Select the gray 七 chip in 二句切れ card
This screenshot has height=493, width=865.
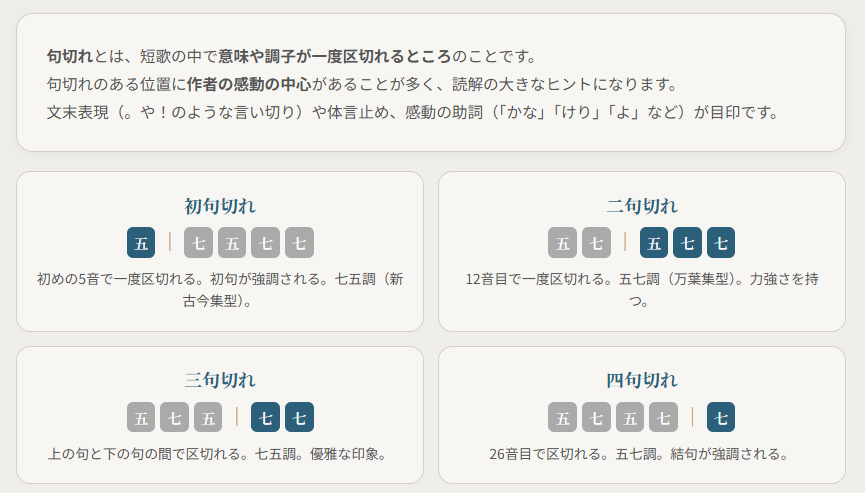coord(596,242)
